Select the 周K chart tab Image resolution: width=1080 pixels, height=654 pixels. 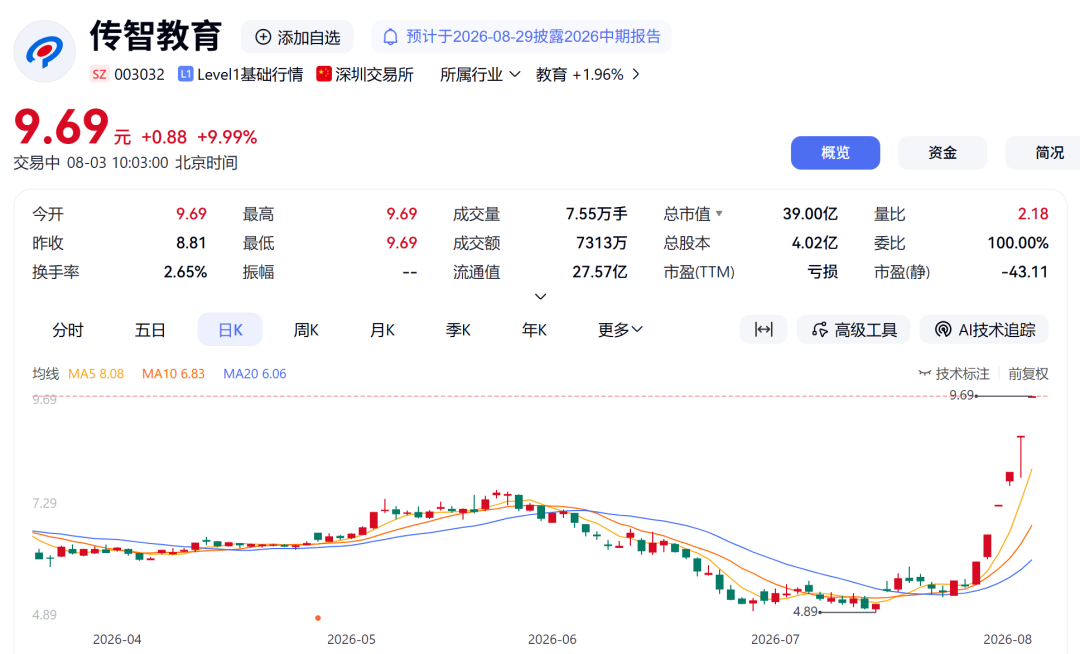[306, 330]
